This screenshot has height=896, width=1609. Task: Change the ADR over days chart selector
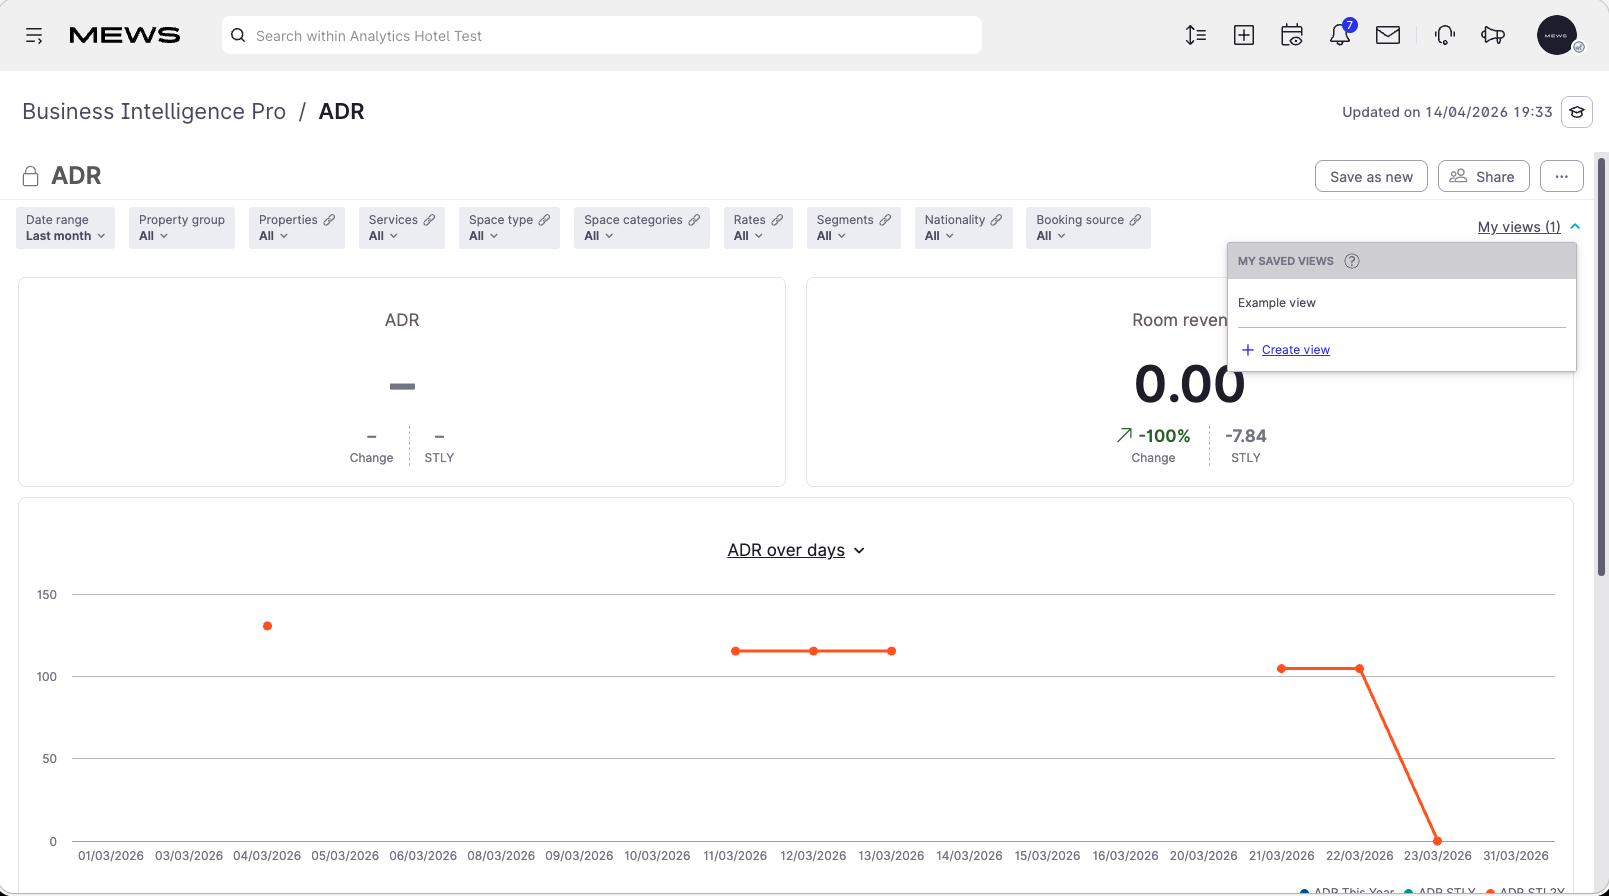(796, 550)
